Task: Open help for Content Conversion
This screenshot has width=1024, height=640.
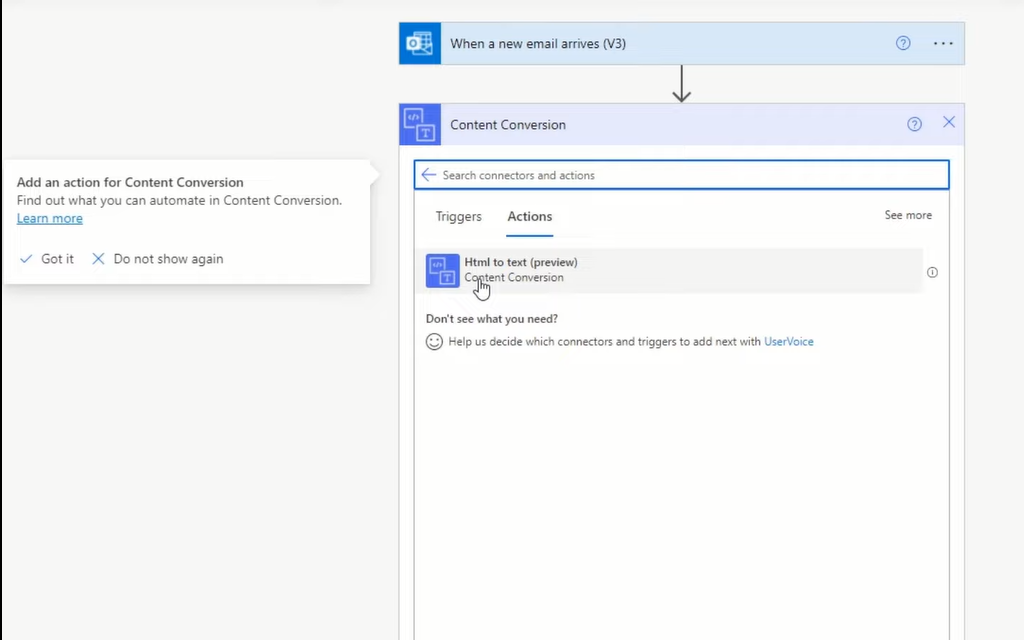Action: (x=914, y=124)
